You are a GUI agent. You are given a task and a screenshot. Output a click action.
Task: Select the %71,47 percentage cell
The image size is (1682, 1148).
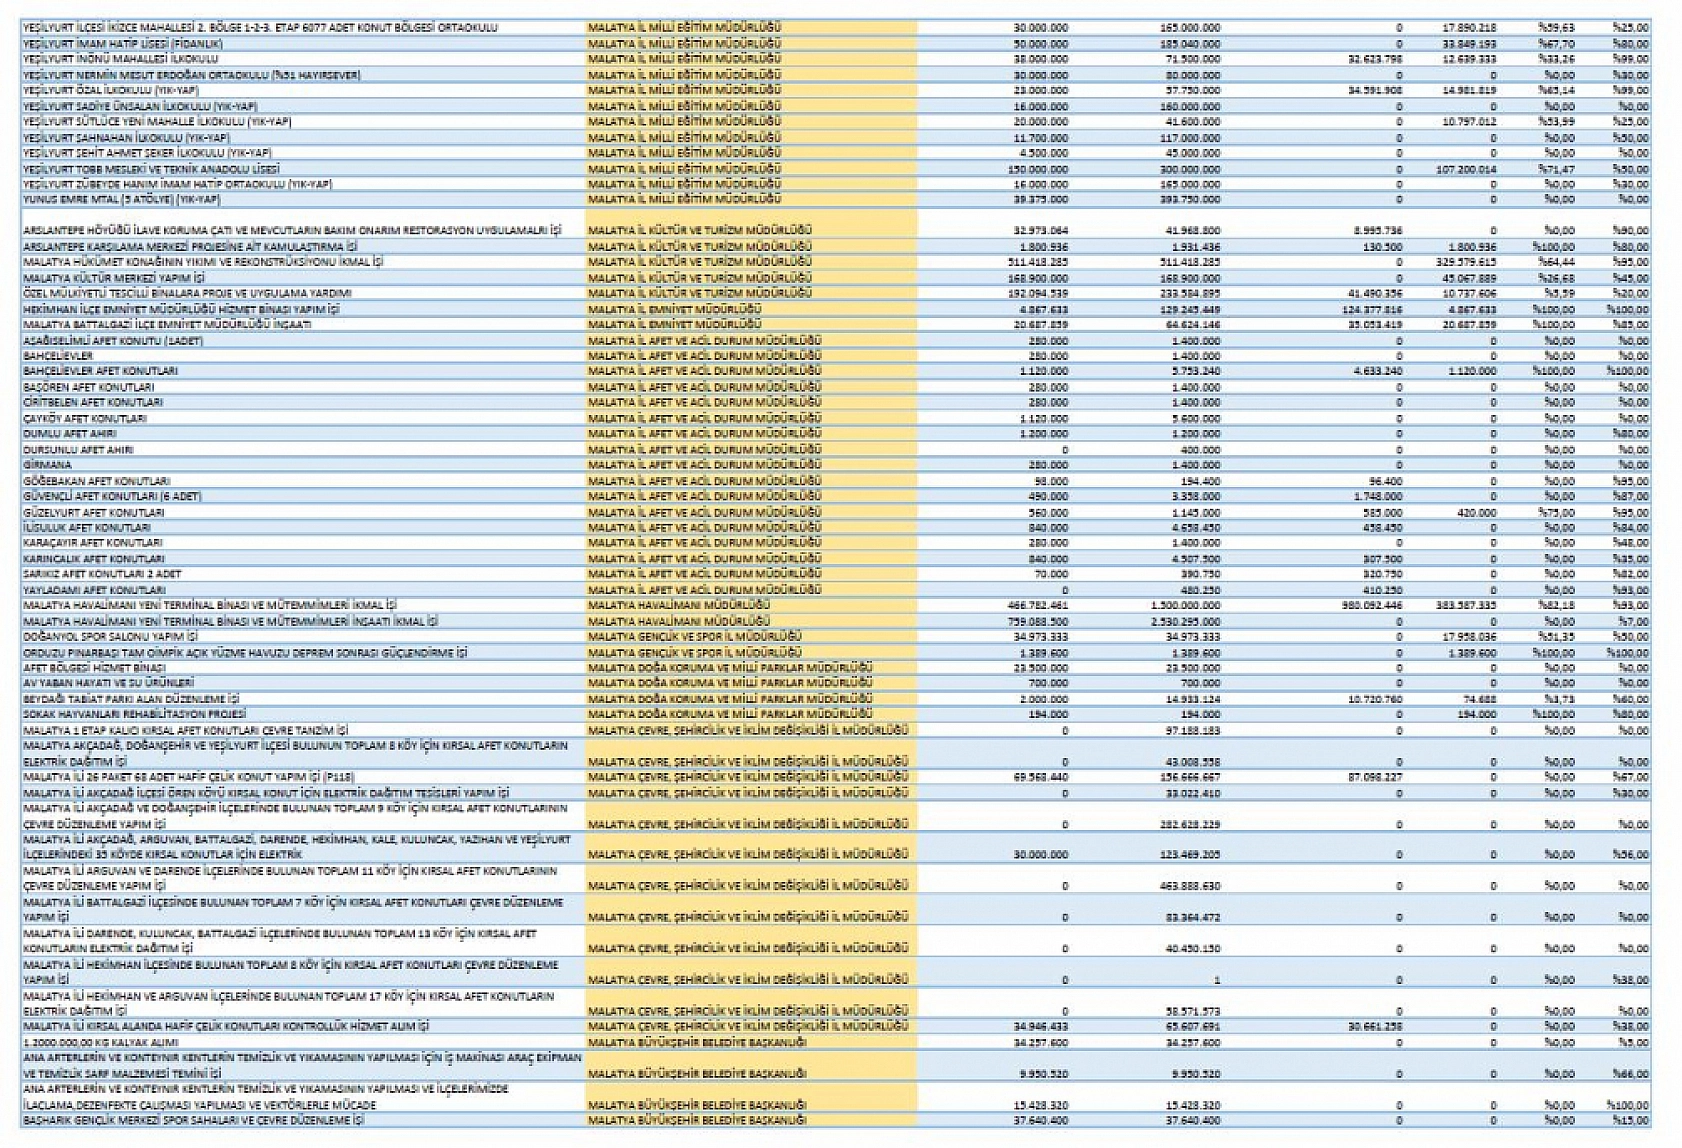(1557, 169)
